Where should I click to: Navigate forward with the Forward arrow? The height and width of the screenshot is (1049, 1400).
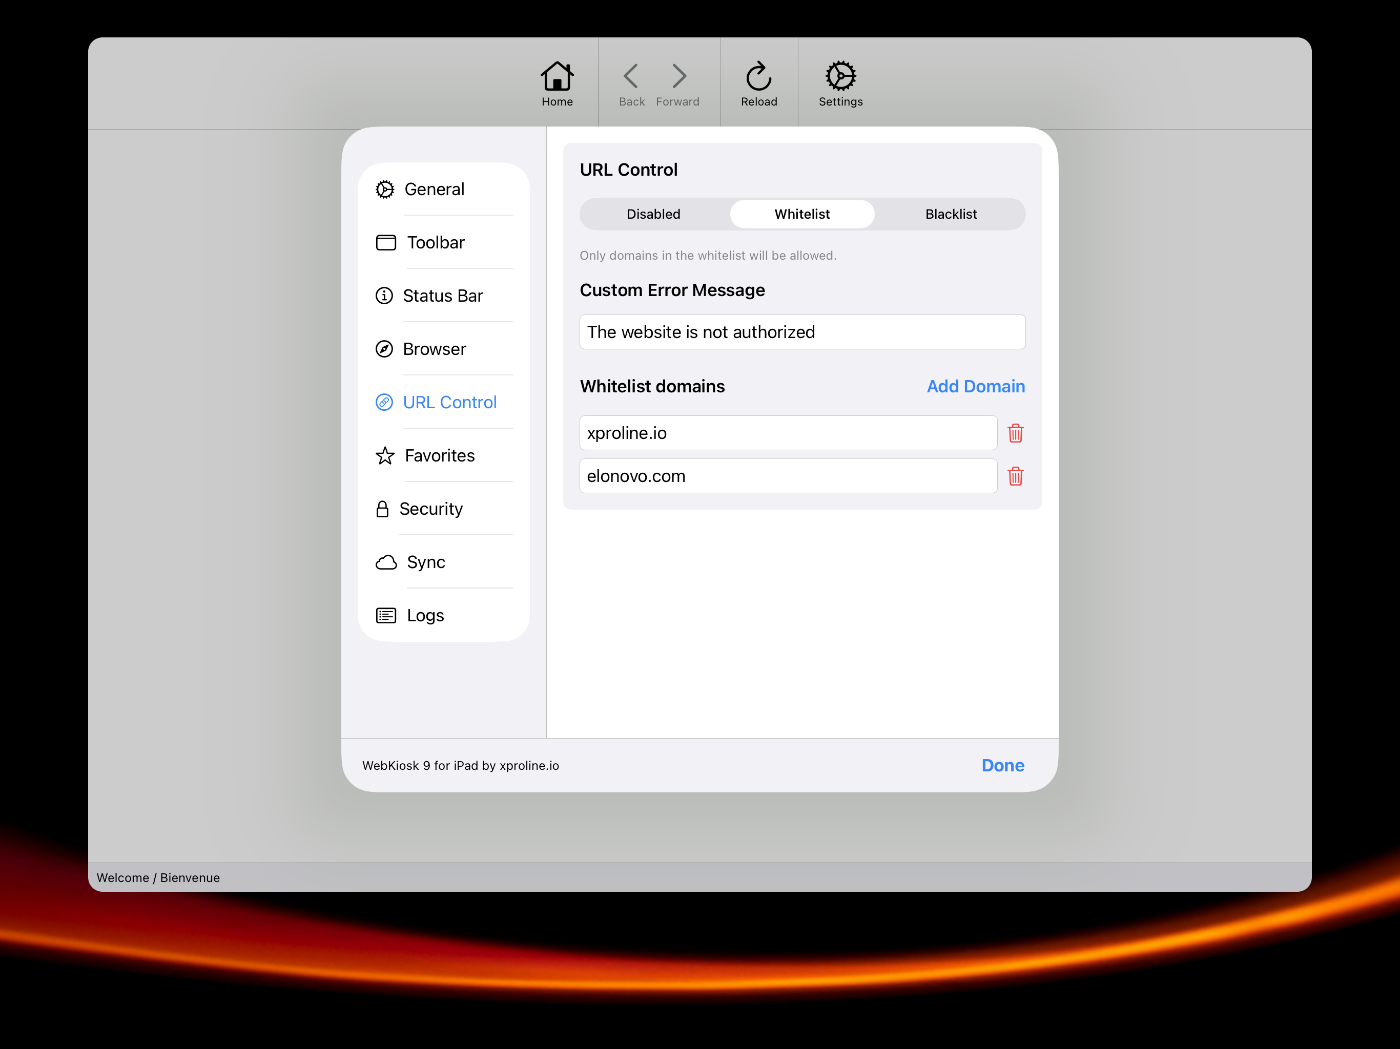point(678,77)
